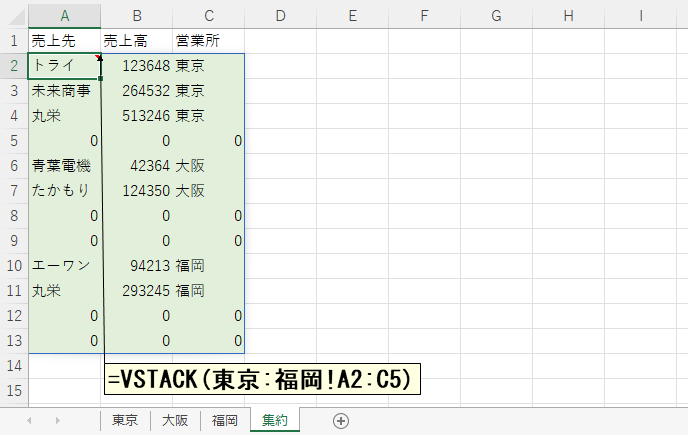Select column H header
688x436 pixels.
coord(569,16)
